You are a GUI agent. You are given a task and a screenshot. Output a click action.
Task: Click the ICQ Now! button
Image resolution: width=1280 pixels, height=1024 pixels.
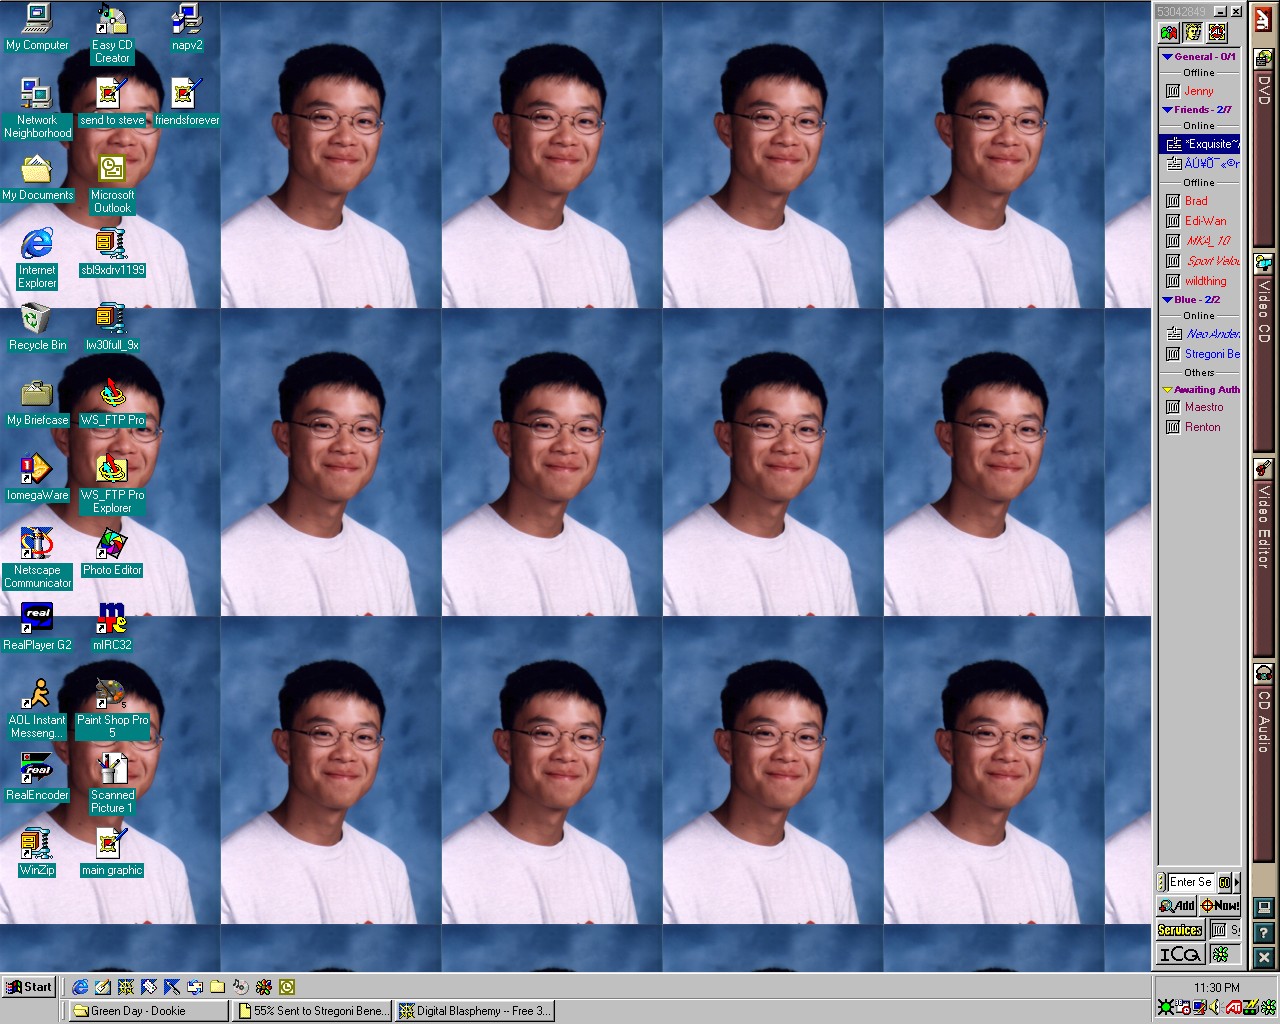pyautogui.click(x=1220, y=906)
